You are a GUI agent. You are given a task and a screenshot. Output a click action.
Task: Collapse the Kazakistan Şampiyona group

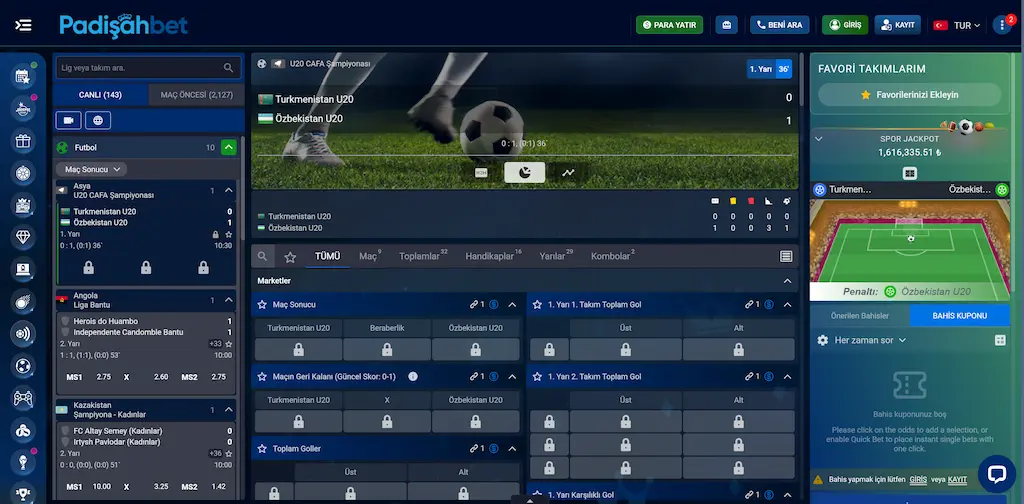[x=229, y=409]
